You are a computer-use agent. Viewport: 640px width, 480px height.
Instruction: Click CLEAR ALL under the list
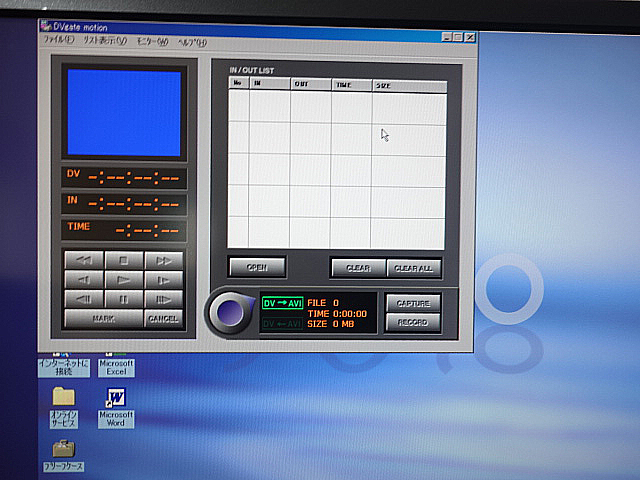point(414,268)
